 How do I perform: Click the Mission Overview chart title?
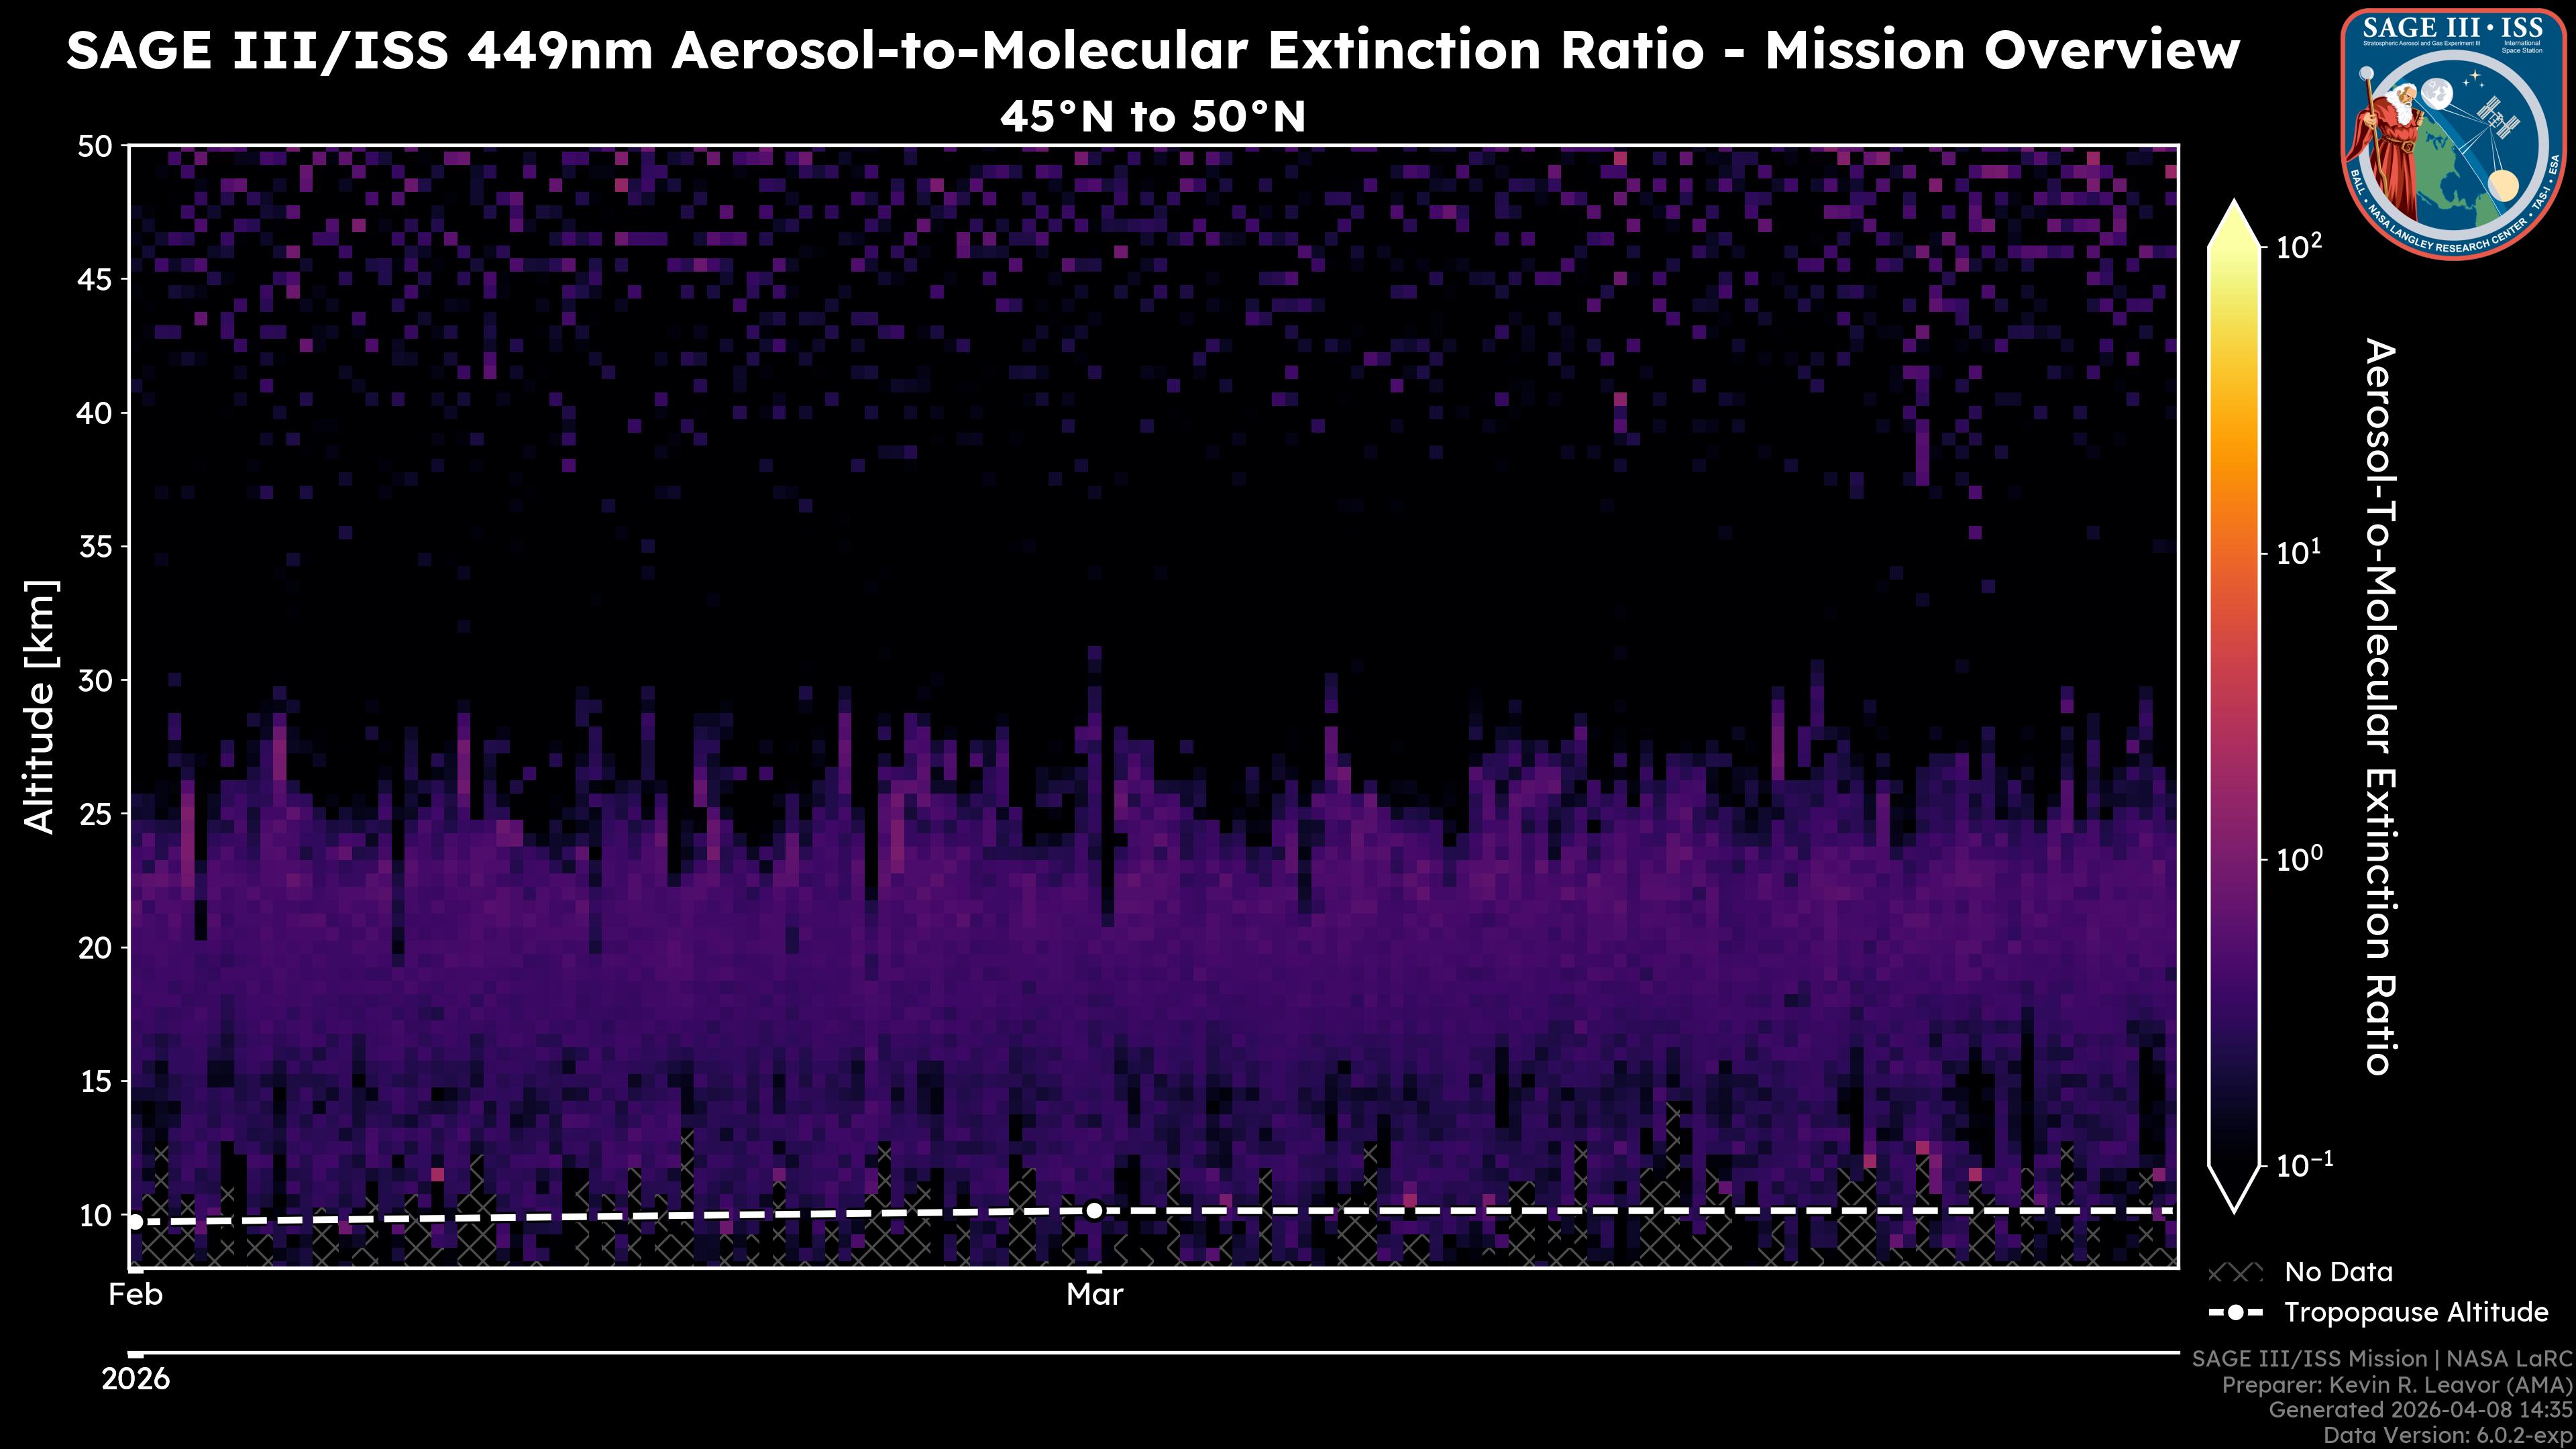(x=1152, y=50)
